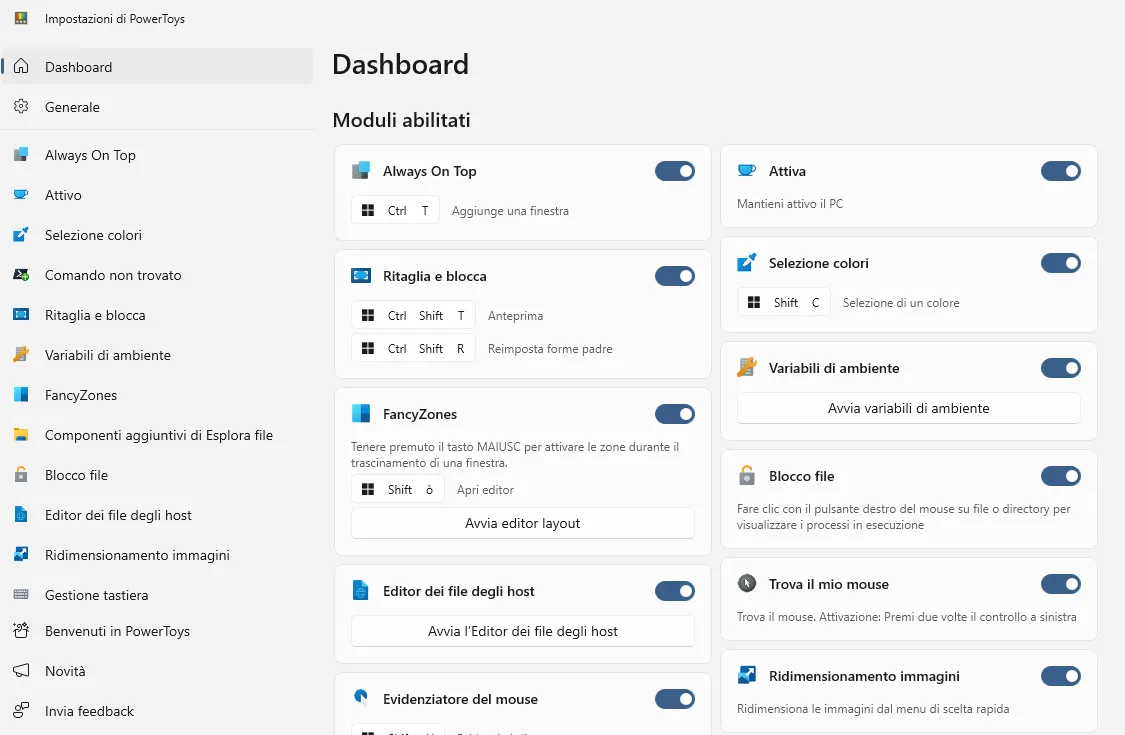Open Invia feedback in the sidebar

pos(158,711)
